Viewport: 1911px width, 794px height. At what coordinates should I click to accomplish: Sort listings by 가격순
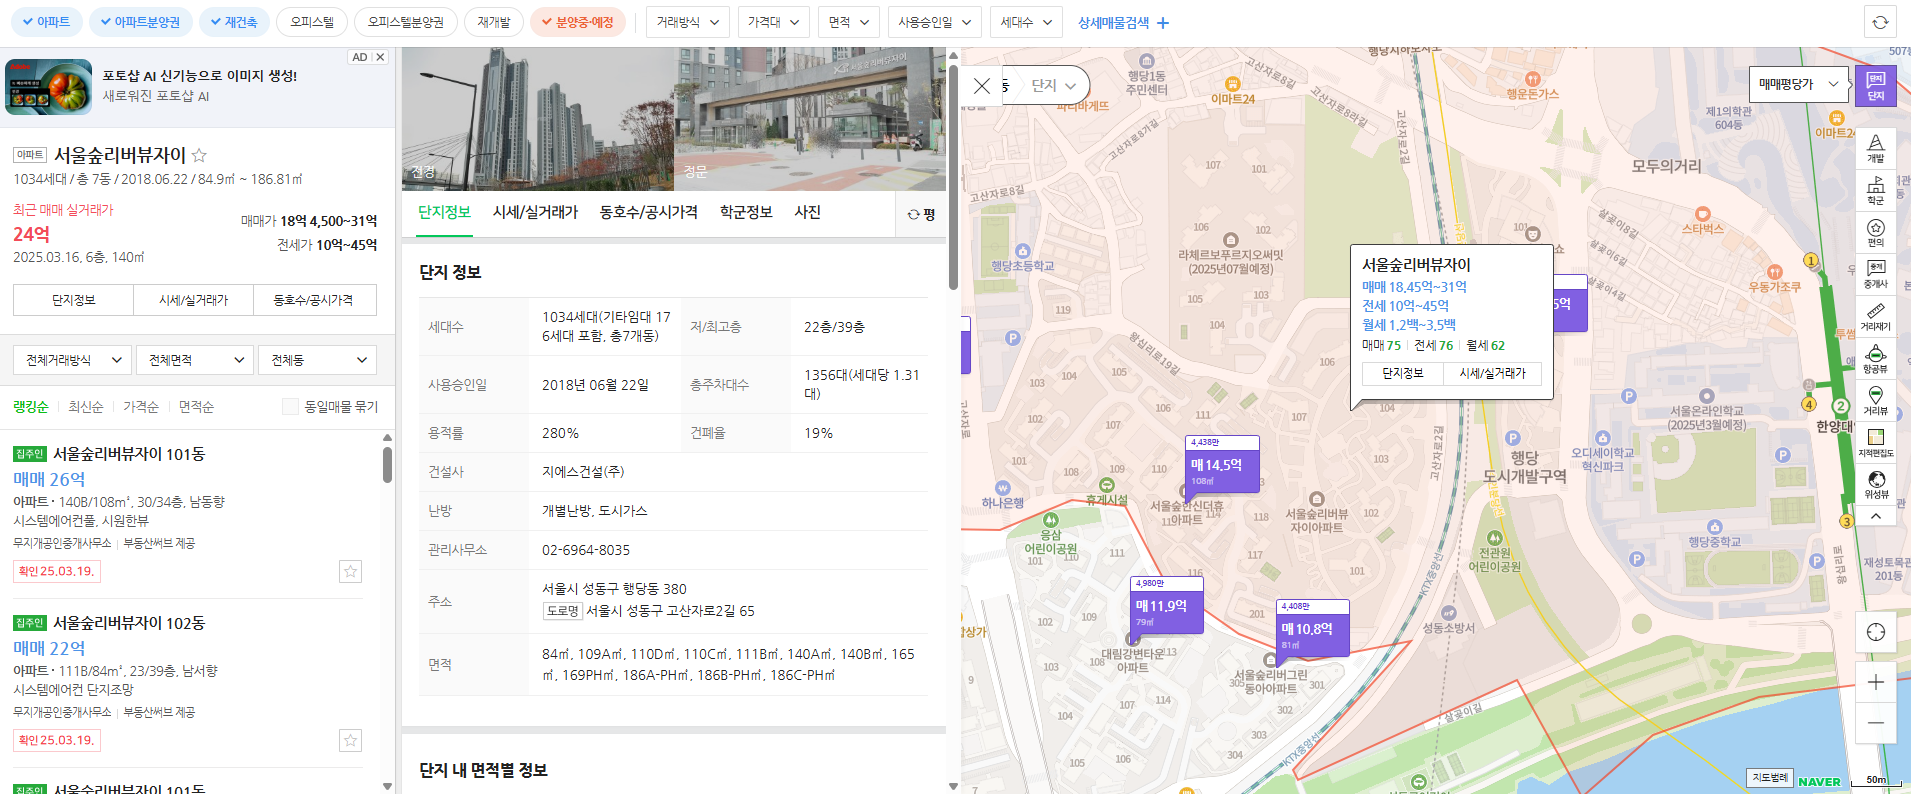(x=141, y=407)
